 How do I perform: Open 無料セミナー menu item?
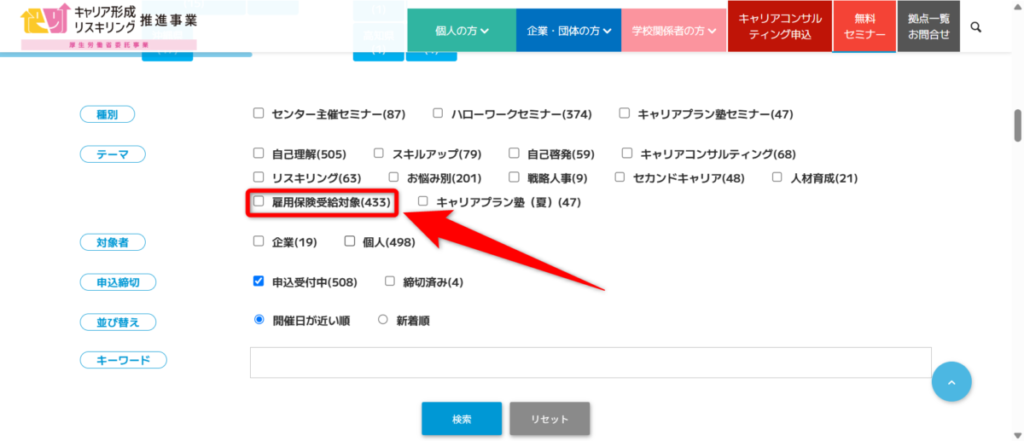(x=864, y=27)
